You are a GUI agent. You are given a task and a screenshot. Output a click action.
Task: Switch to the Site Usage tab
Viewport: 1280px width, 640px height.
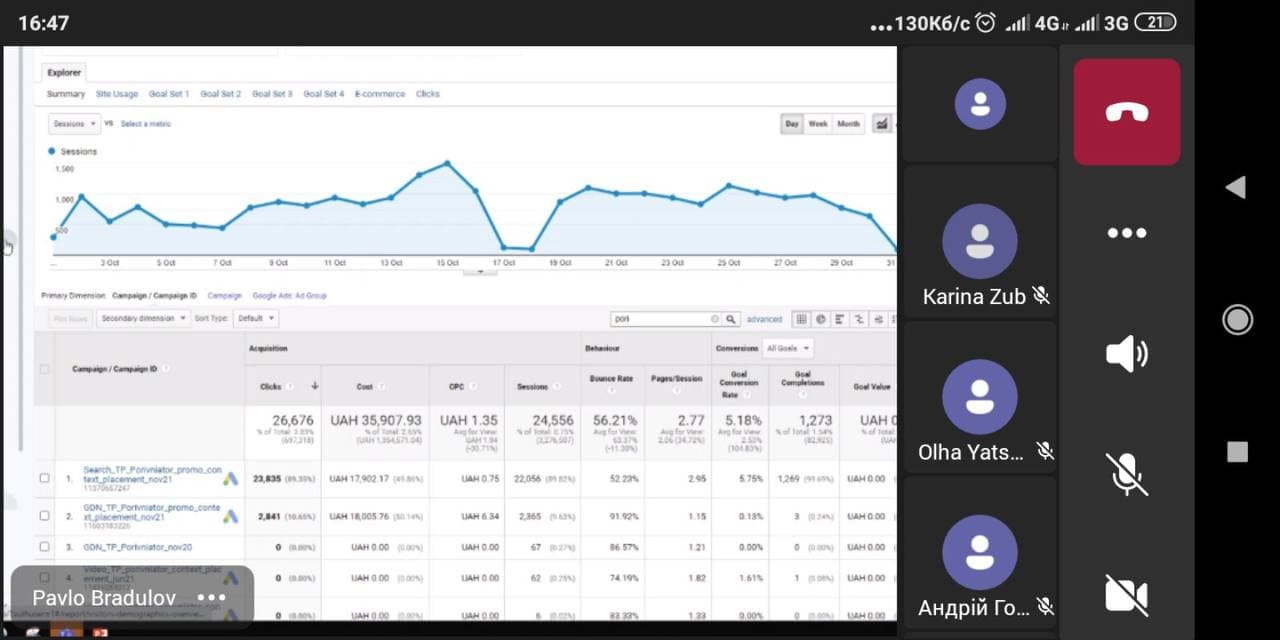(117, 94)
